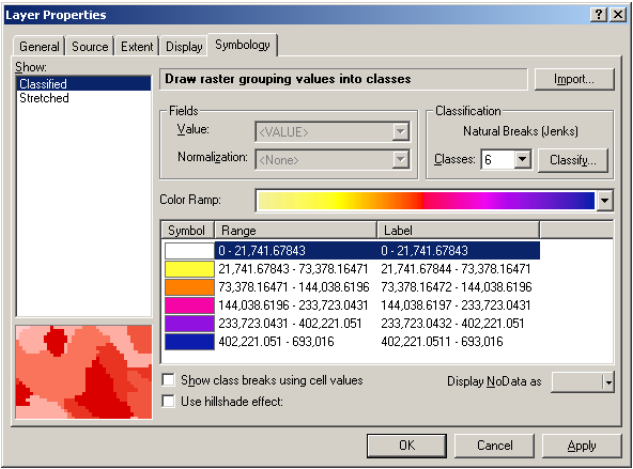Toggle the Use hillshade effect checkbox

[x=168, y=401]
